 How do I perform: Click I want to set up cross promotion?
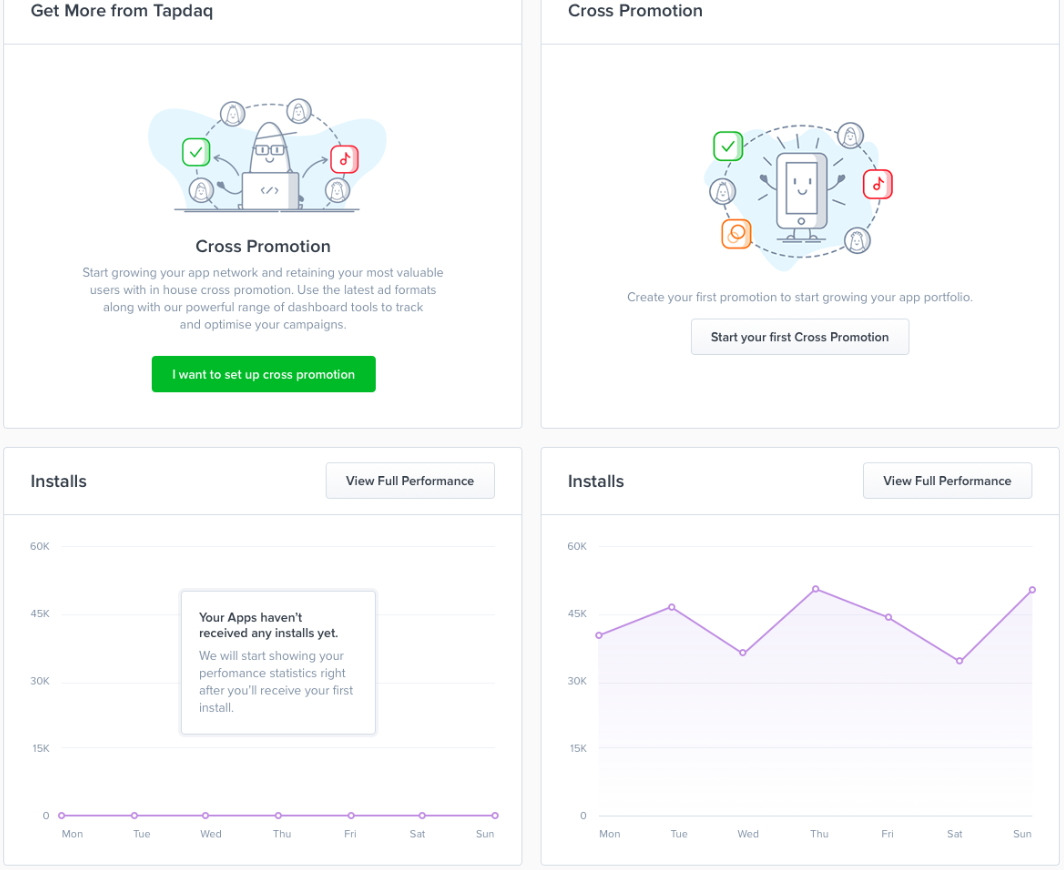pos(263,374)
